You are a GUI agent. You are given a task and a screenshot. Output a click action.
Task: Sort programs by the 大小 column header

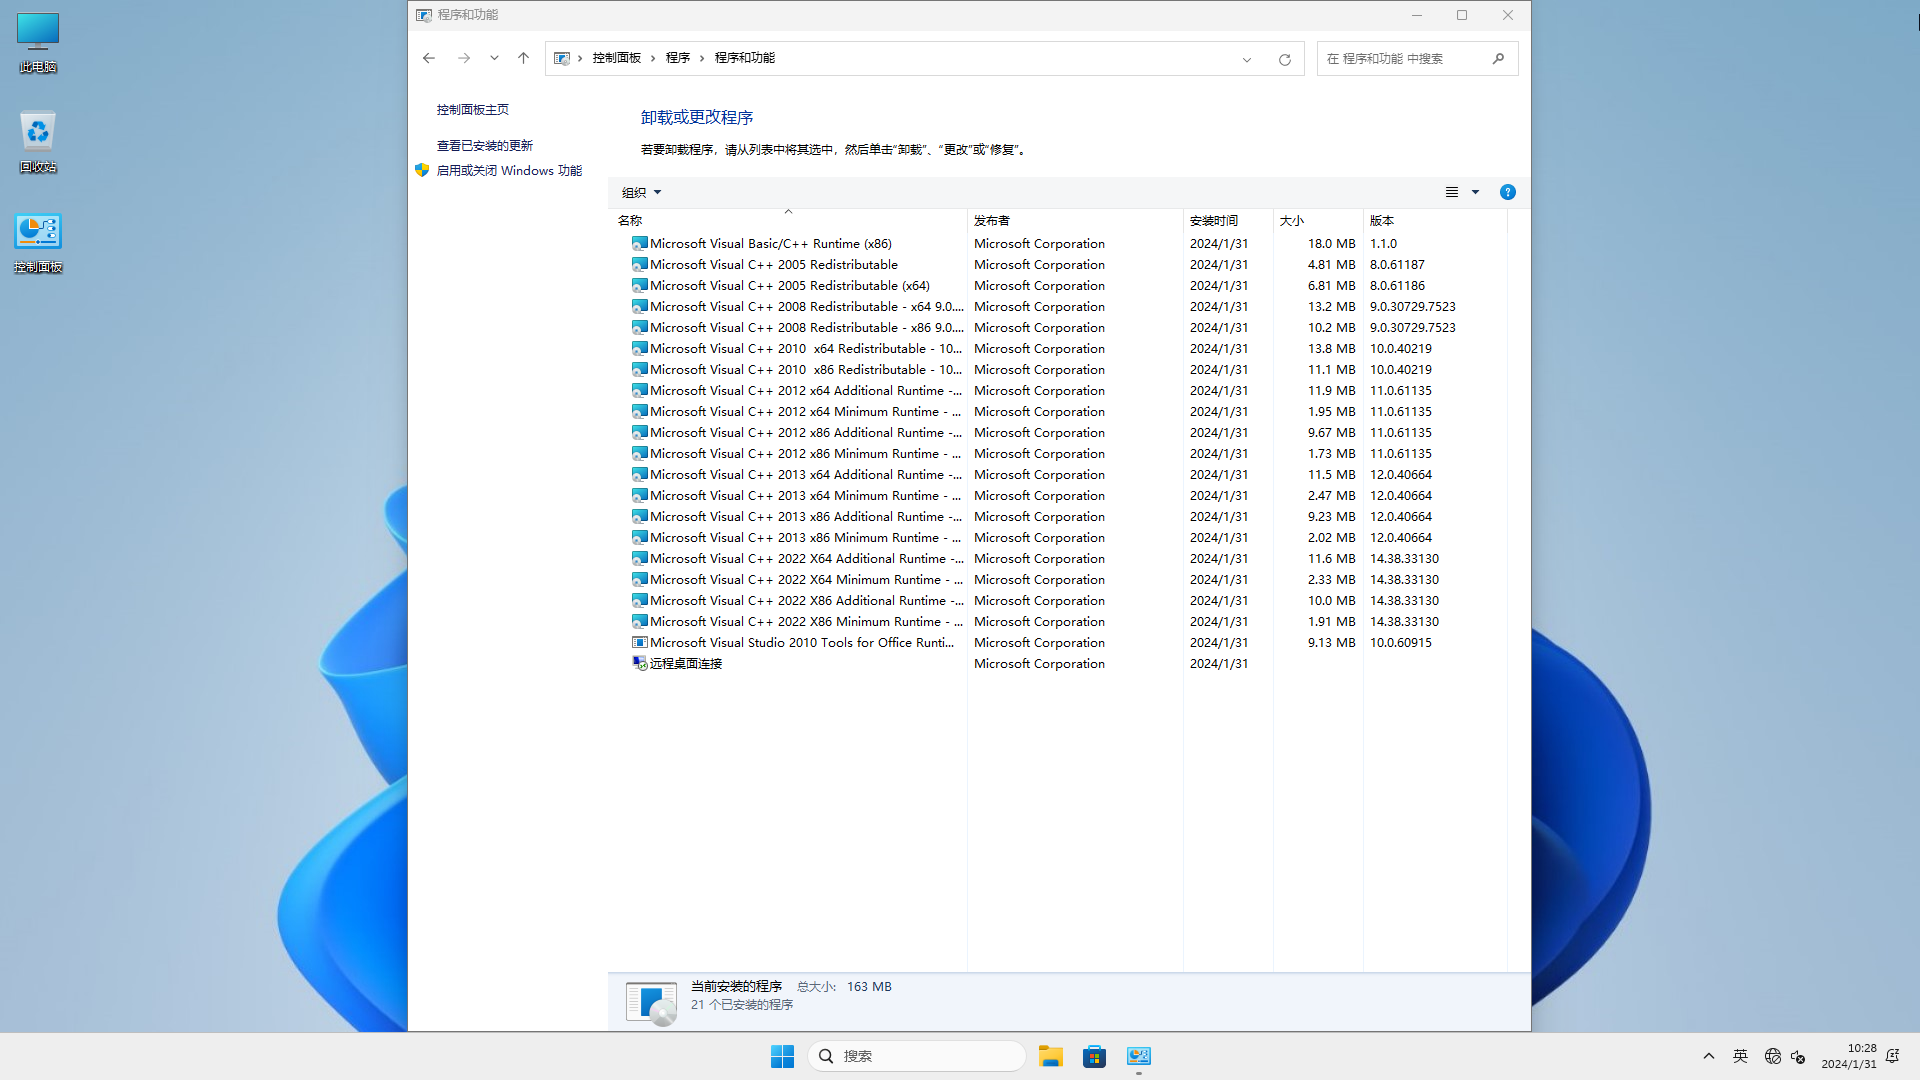(1292, 220)
